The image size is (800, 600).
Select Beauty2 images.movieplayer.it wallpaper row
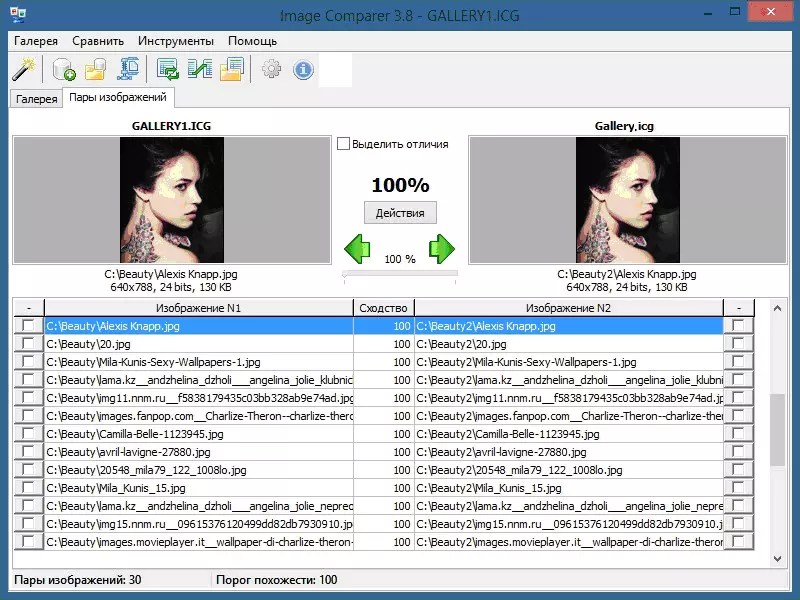click(569, 542)
